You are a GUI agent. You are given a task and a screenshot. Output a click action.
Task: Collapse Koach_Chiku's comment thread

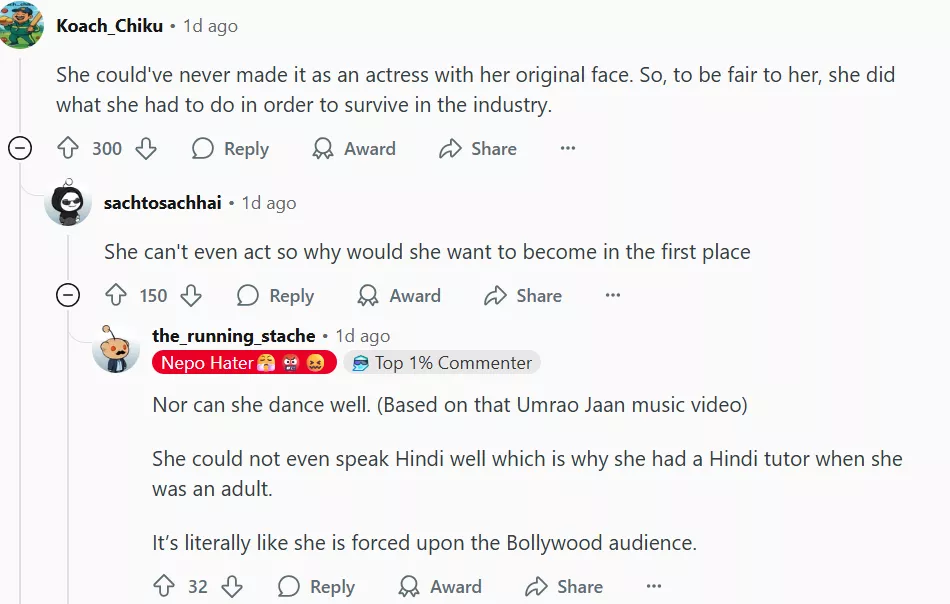coord(20,149)
